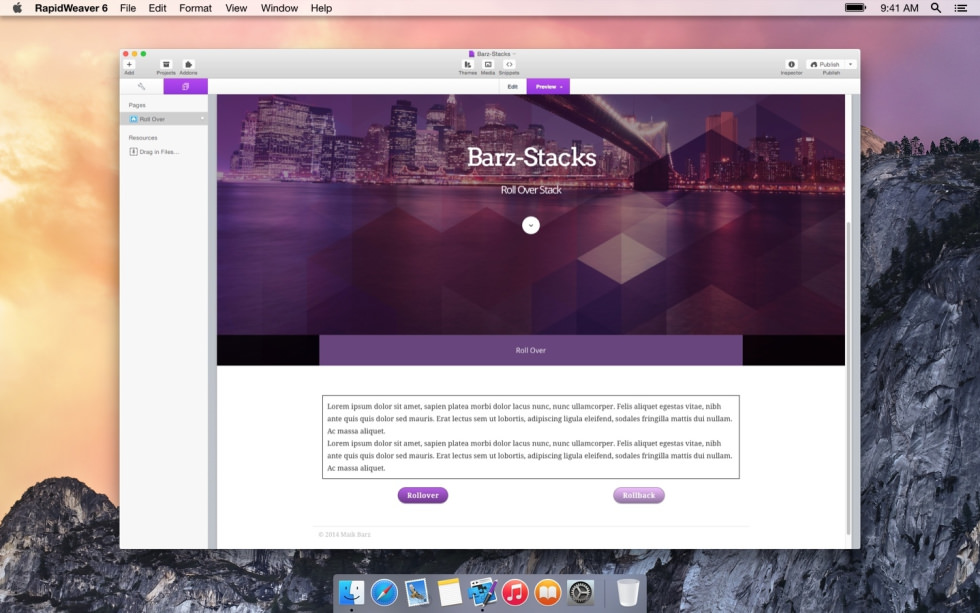Click the © 2014 Maik Barz footer text
This screenshot has width=980, height=613.
tap(344, 534)
